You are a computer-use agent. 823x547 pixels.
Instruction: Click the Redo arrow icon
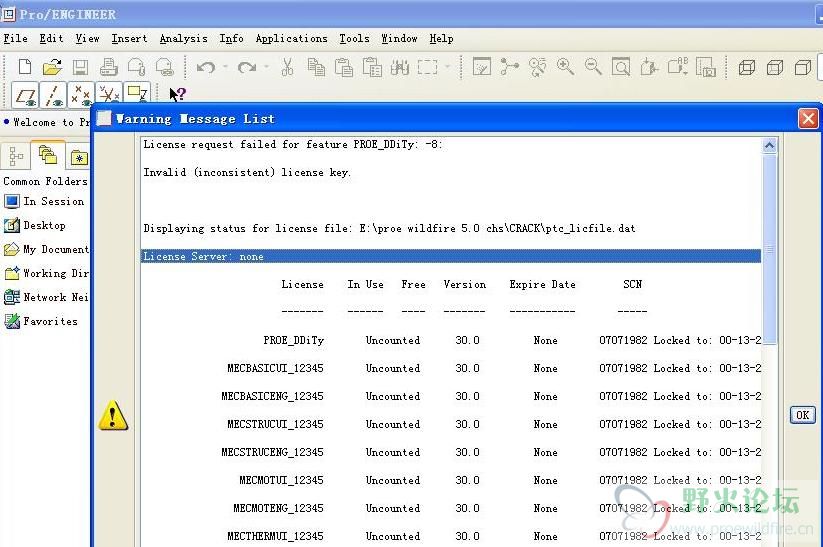[x=247, y=67]
